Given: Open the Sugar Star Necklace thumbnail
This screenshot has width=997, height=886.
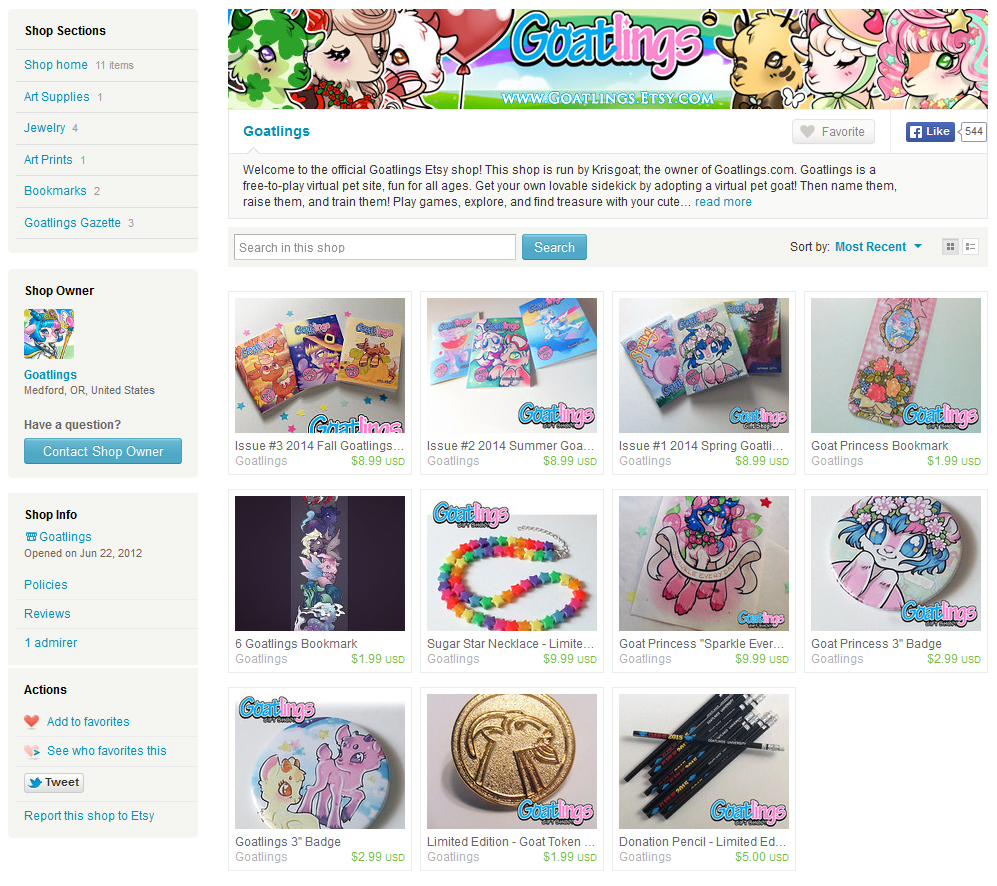Looking at the screenshot, I should coord(512,564).
